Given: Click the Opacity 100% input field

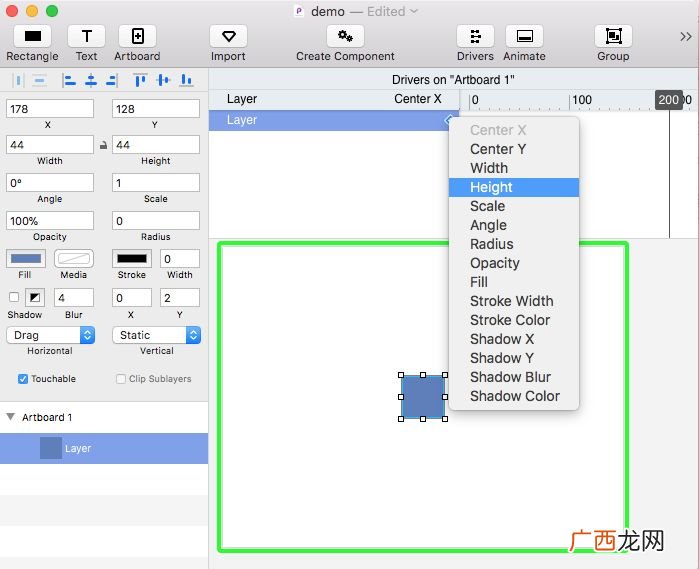Looking at the screenshot, I should point(50,221).
